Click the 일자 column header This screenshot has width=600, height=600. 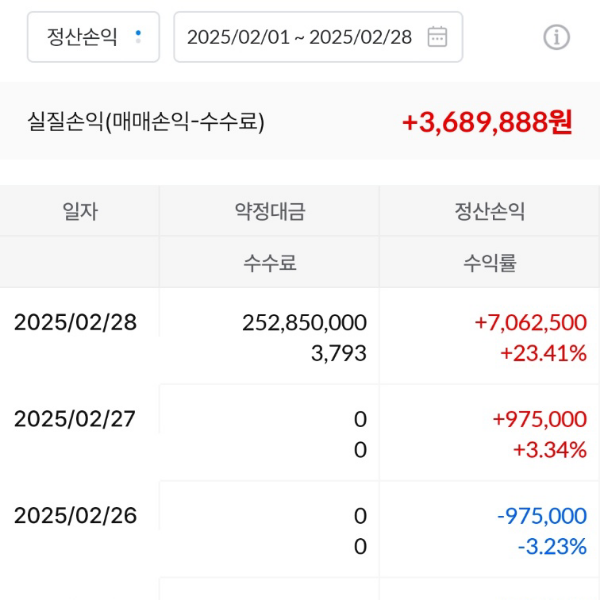[x=80, y=211]
